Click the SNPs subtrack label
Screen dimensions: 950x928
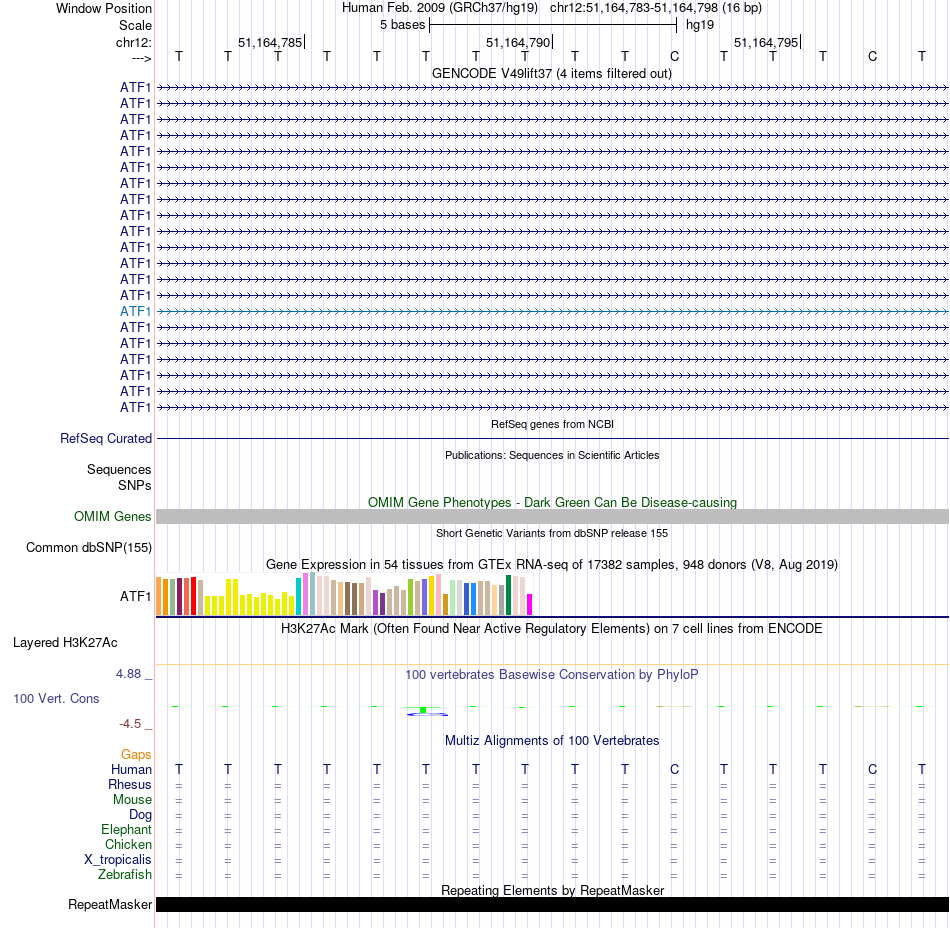coord(135,485)
